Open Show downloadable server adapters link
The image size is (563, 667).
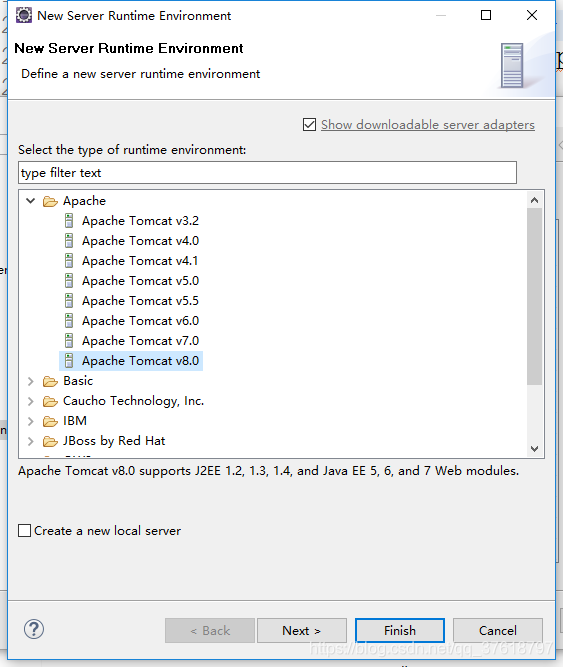point(428,125)
